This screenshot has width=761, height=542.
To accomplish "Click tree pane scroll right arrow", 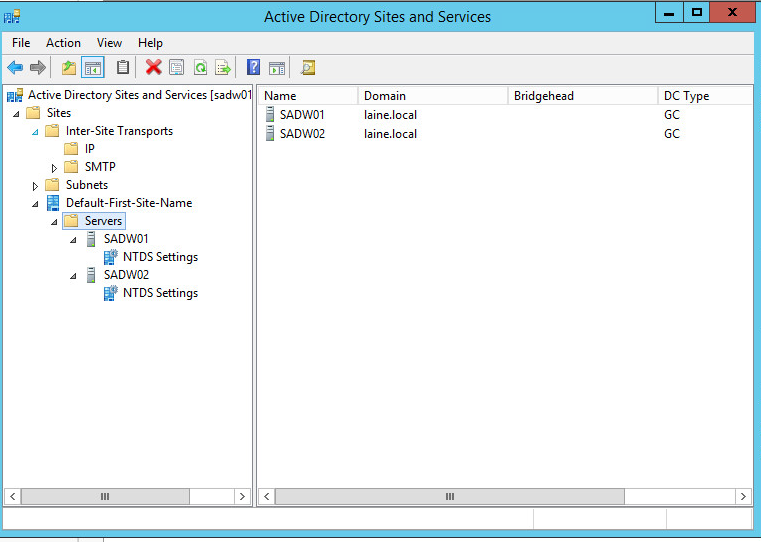I will click(242, 496).
